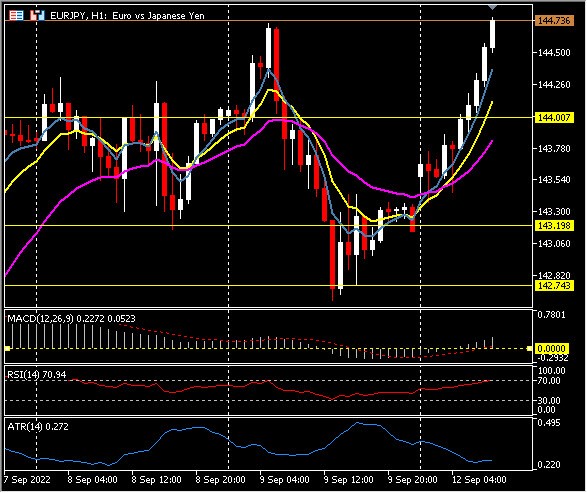587x493 pixels.
Task: Click the RSI(14) 70.94 indicator label
Action: point(37,375)
